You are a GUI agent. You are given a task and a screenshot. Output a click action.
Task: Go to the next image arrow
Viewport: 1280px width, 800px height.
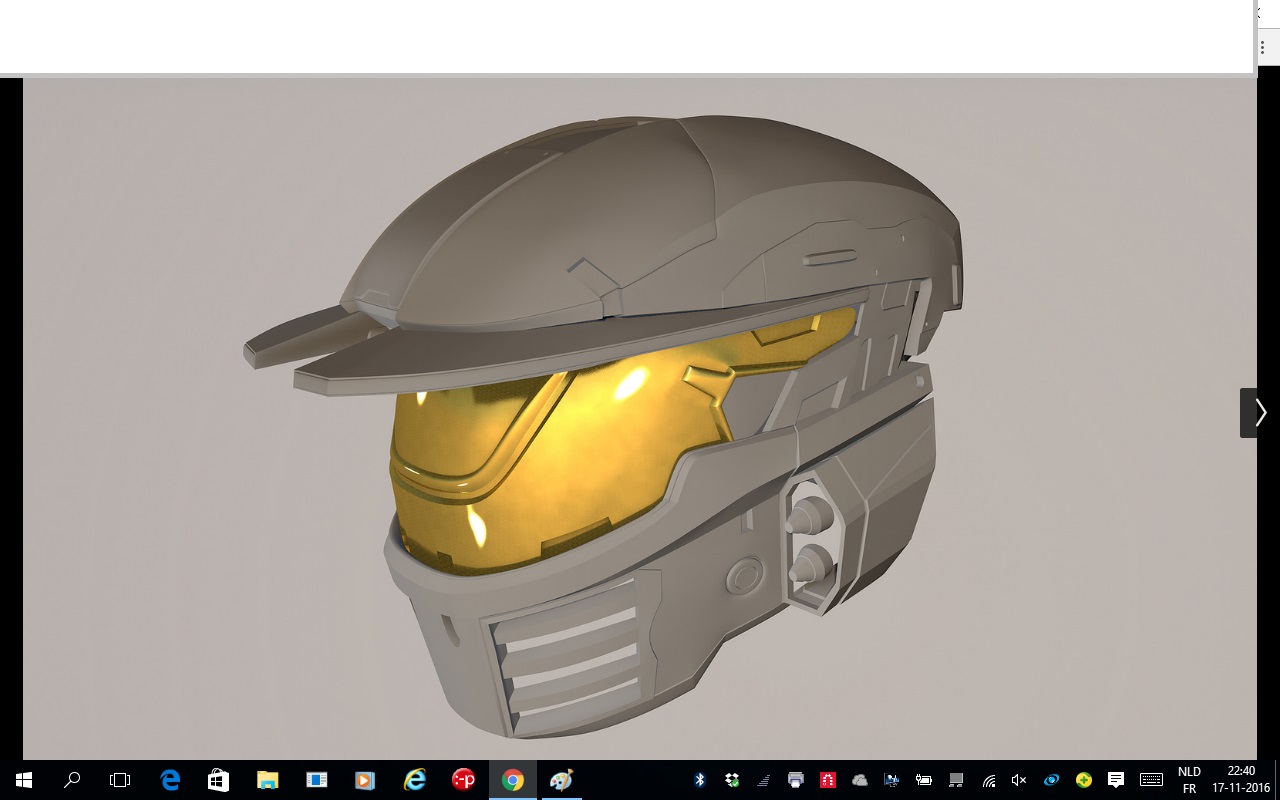tap(1259, 413)
